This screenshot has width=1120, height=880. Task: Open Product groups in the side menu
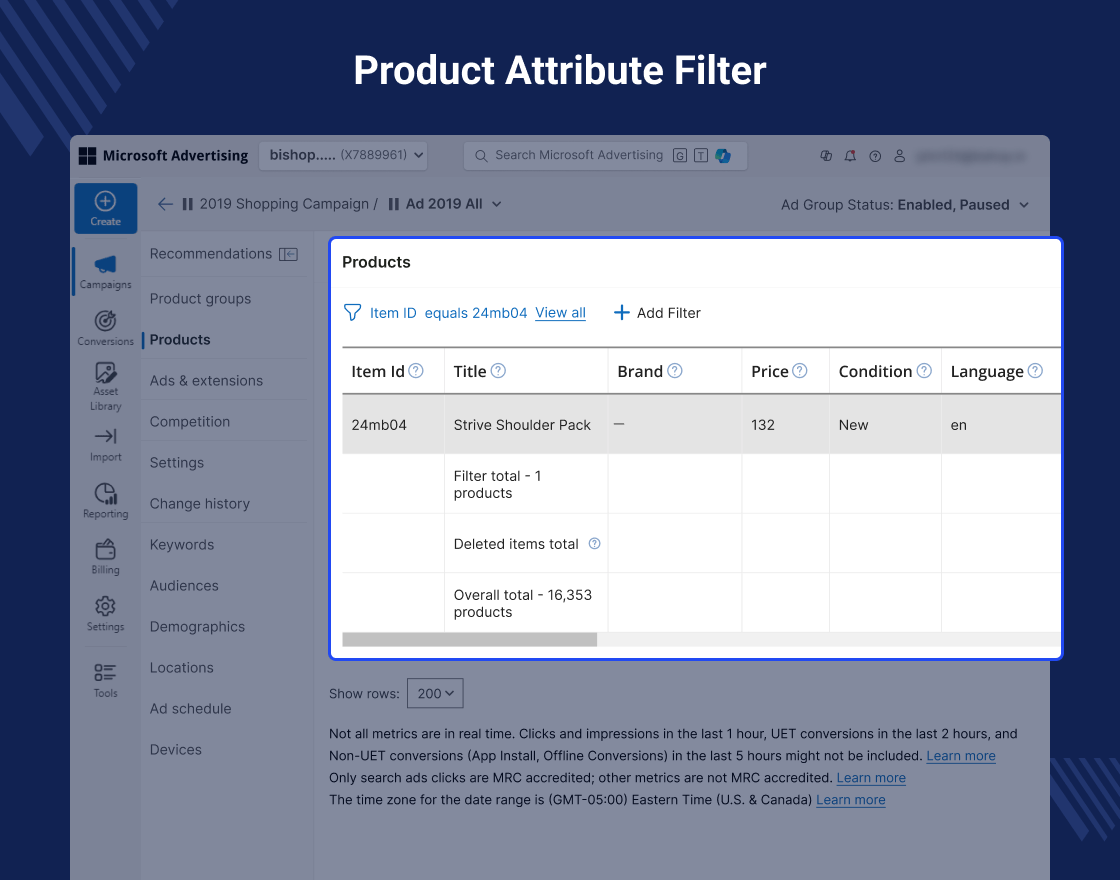tap(200, 299)
